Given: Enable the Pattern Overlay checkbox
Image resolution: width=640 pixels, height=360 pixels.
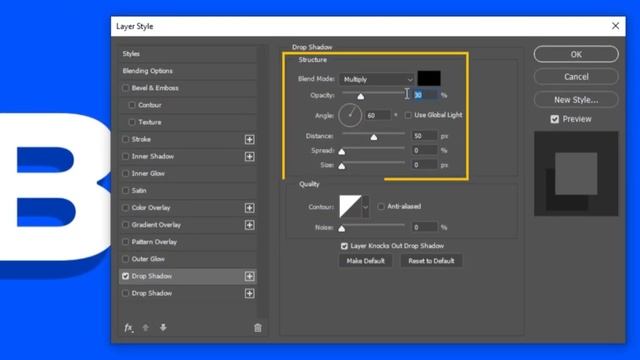Looking at the screenshot, I should click(x=125, y=242).
